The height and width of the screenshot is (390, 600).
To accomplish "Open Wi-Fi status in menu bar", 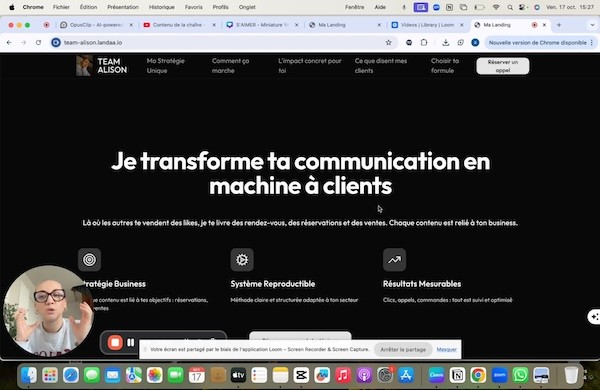I will 496,7.
